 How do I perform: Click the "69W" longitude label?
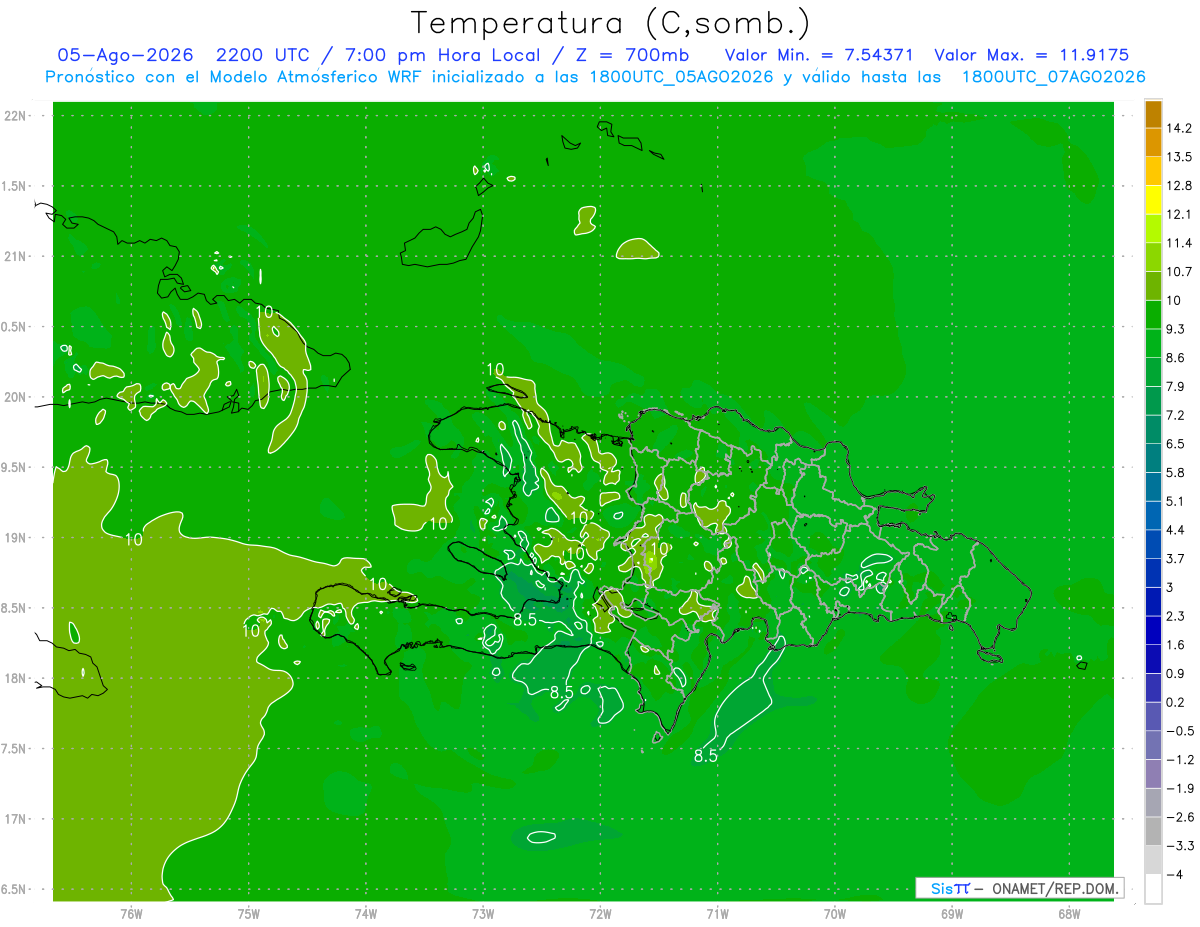[951, 914]
